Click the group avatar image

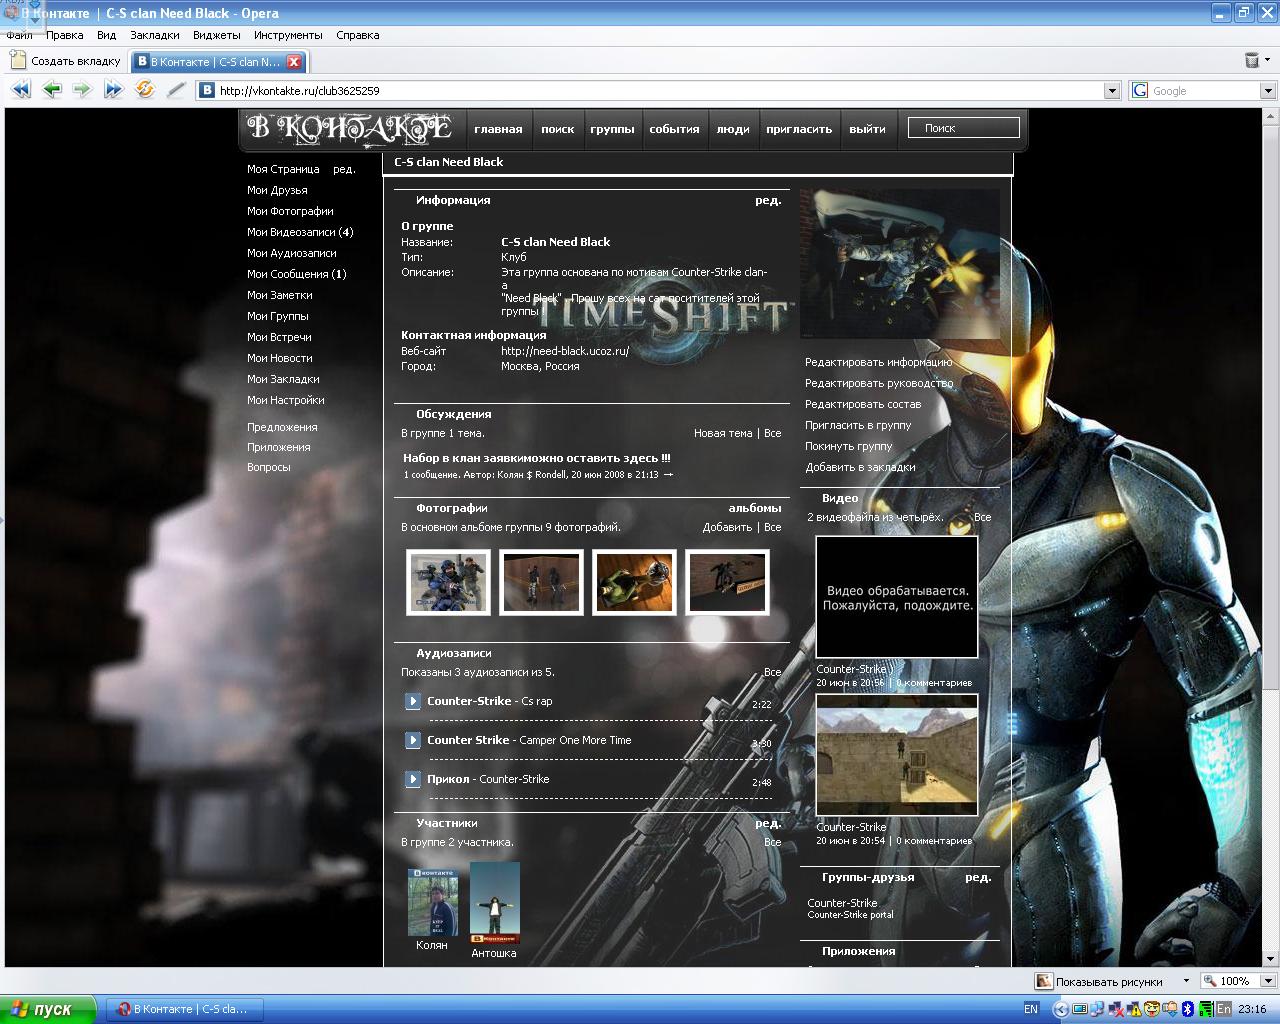point(902,264)
